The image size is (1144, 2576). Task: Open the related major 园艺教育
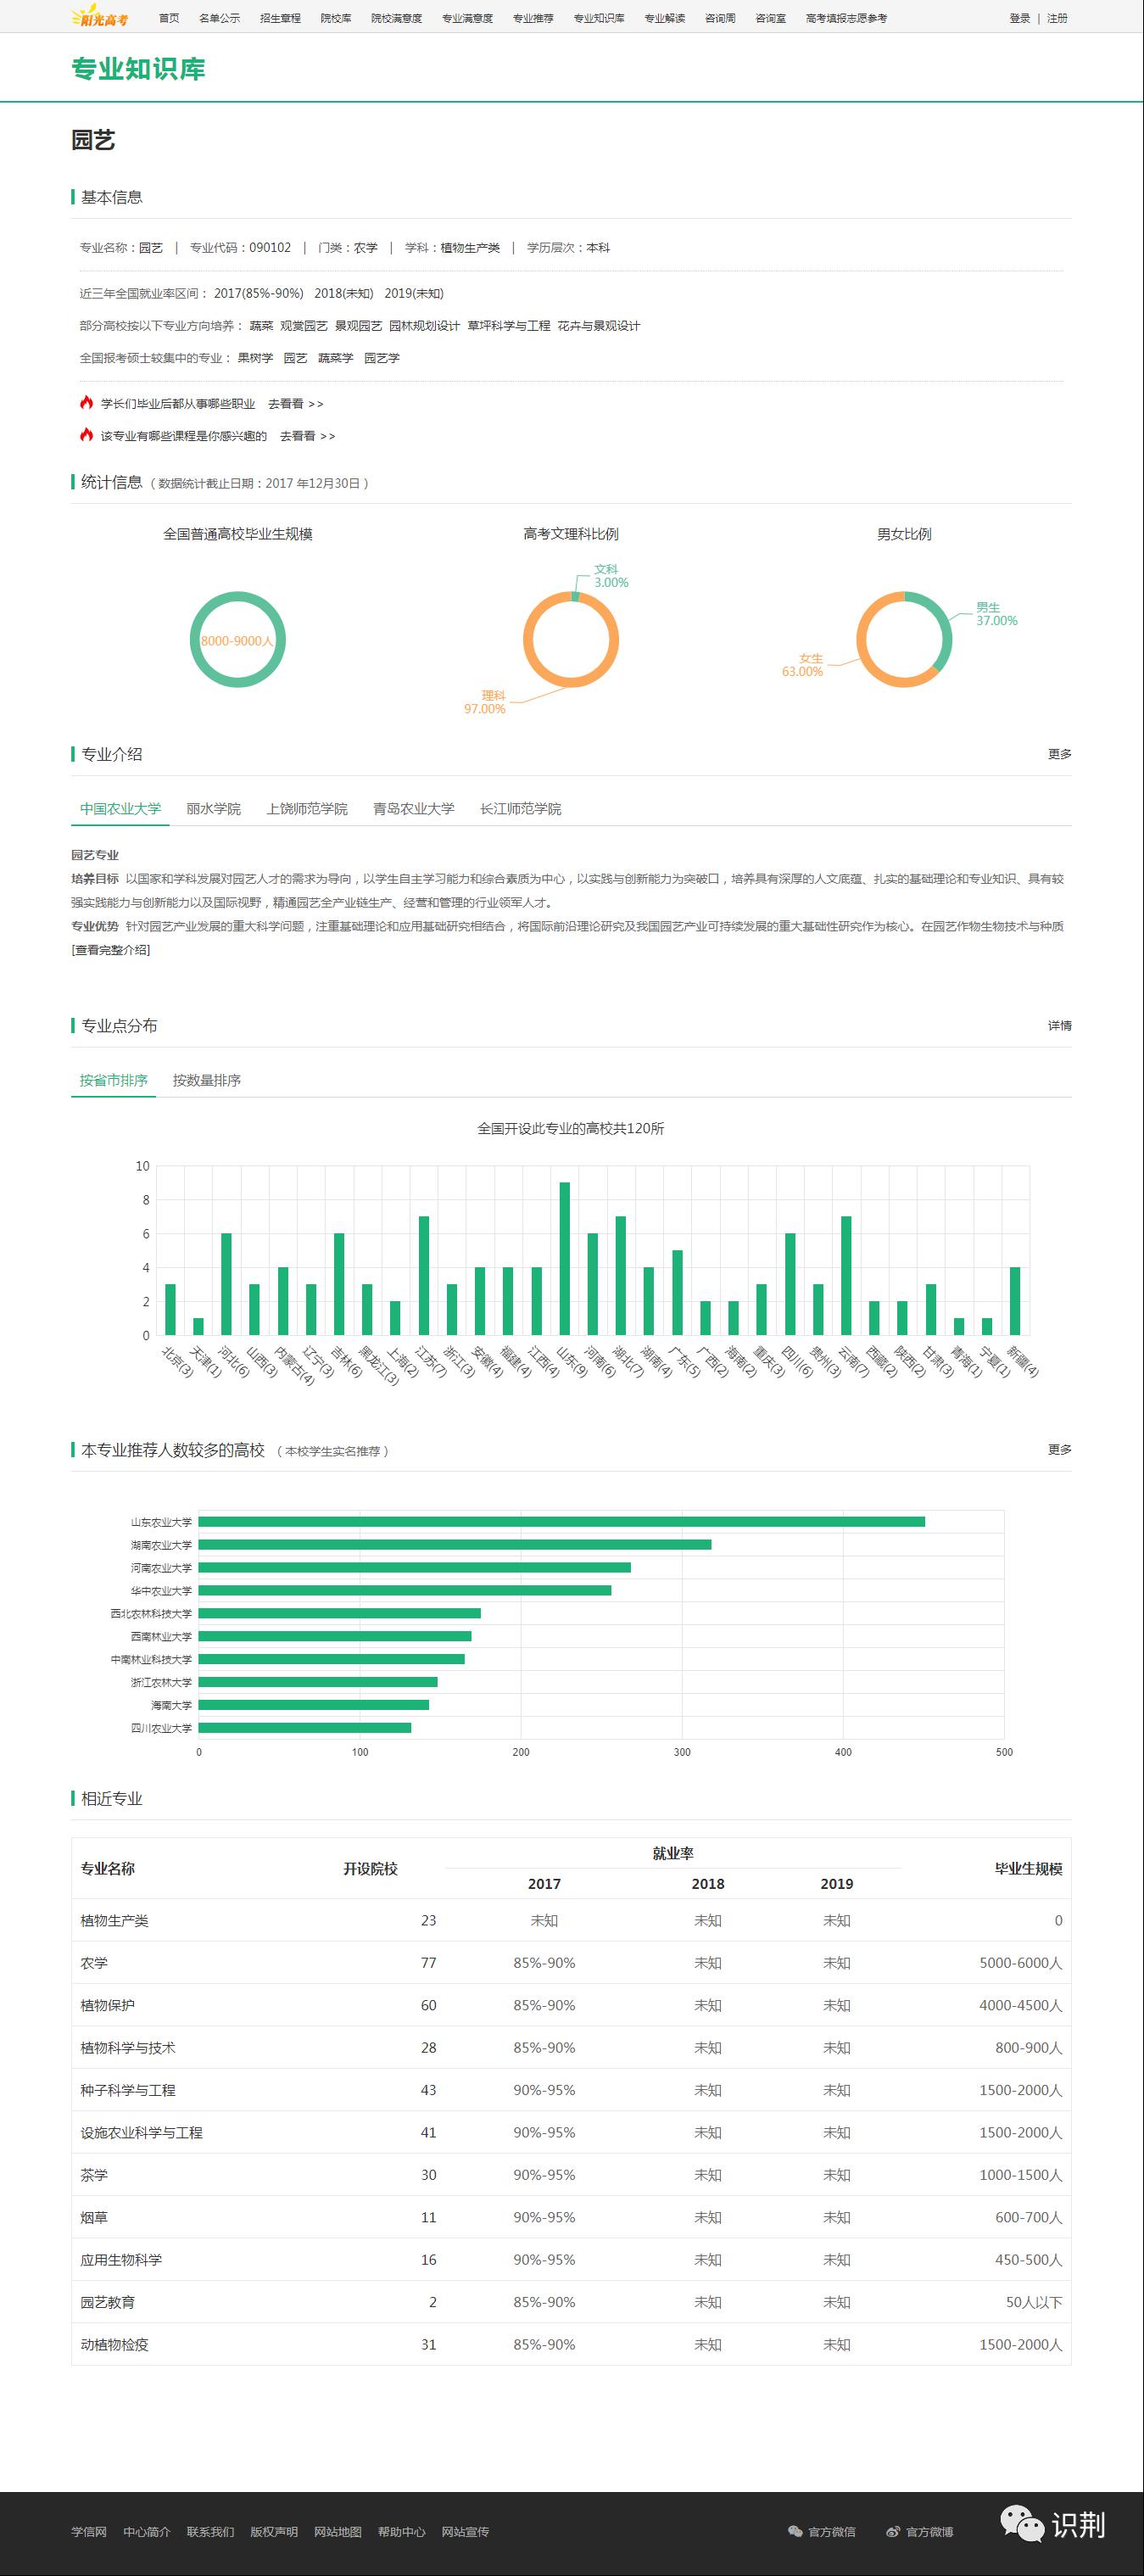tap(107, 2302)
